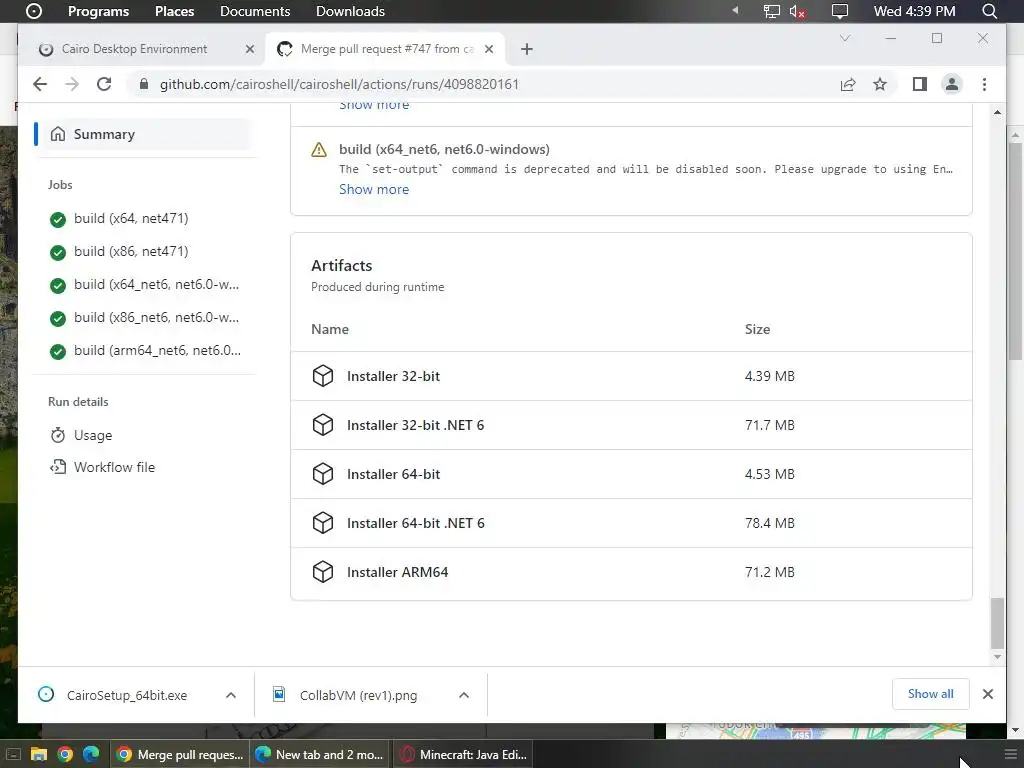Viewport: 1024px width, 768px height.
Task: Open the Places menu
Action: pos(174,11)
